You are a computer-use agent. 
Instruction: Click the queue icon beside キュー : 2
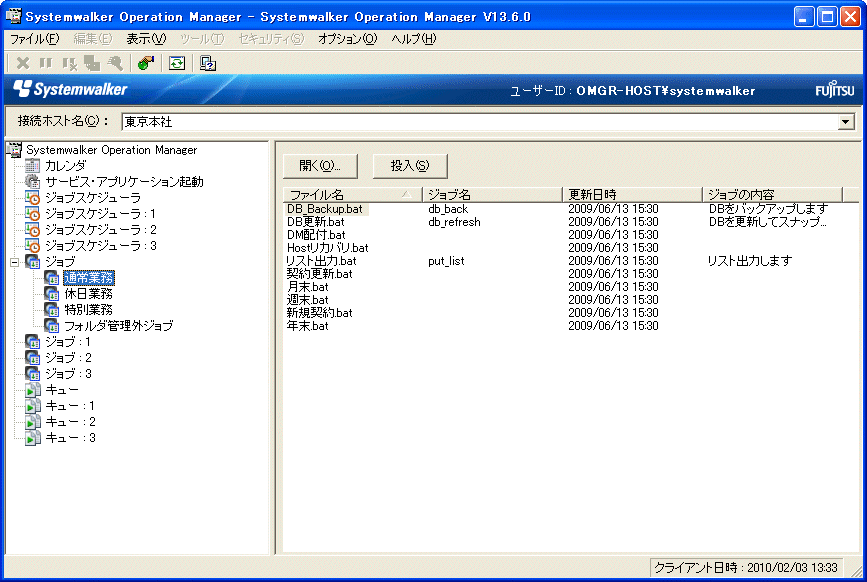pyautogui.click(x=33, y=422)
